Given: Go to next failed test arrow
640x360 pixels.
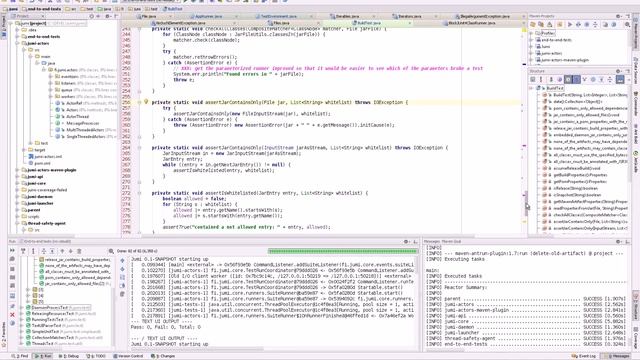Looking at the screenshot, I should coord(71,251).
